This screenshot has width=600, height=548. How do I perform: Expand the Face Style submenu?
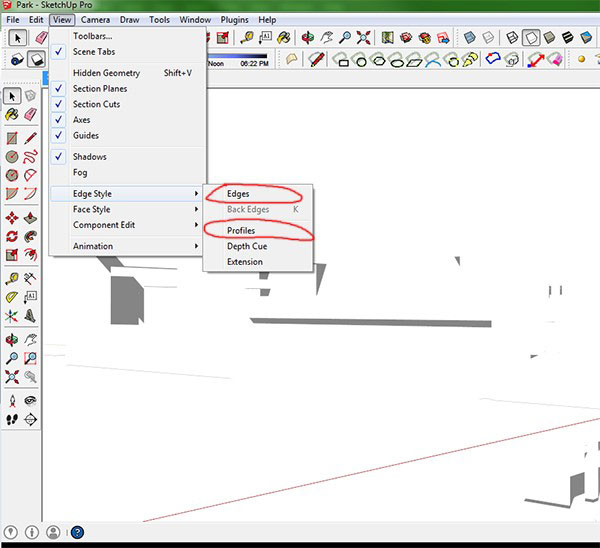coord(91,210)
